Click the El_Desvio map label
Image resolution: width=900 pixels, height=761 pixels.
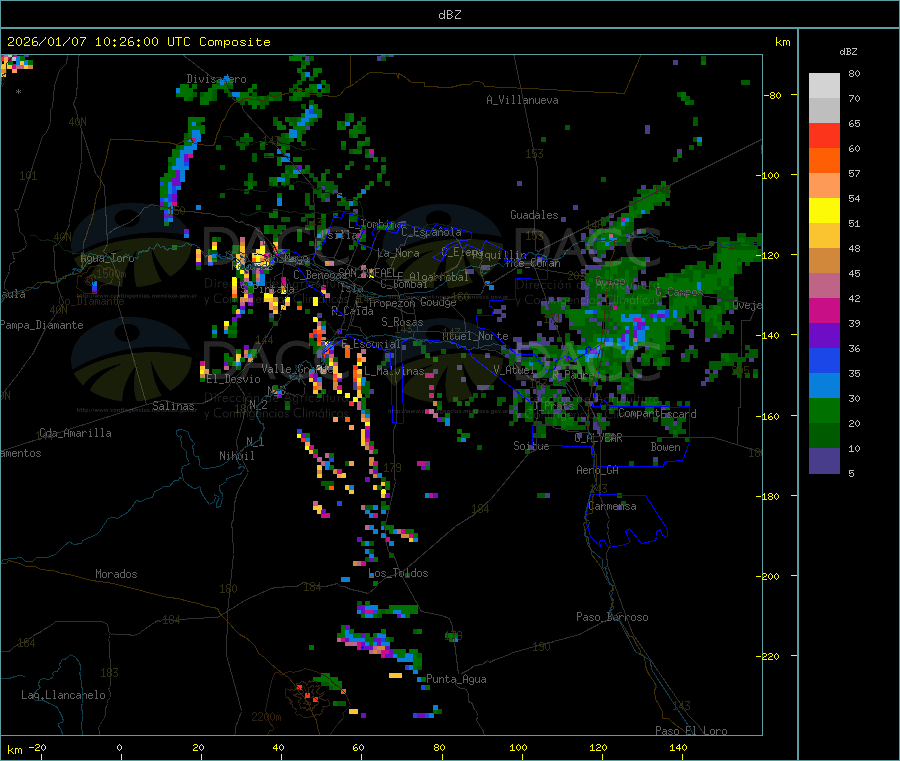tap(234, 379)
